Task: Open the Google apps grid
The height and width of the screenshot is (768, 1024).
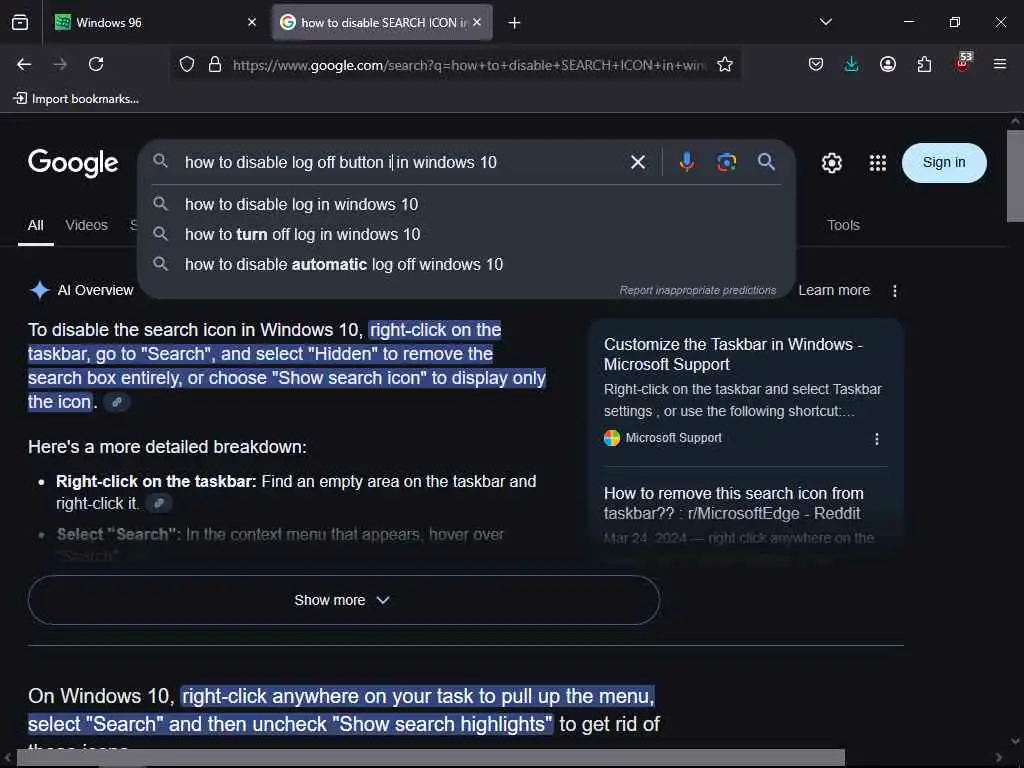Action: [878, 163]
